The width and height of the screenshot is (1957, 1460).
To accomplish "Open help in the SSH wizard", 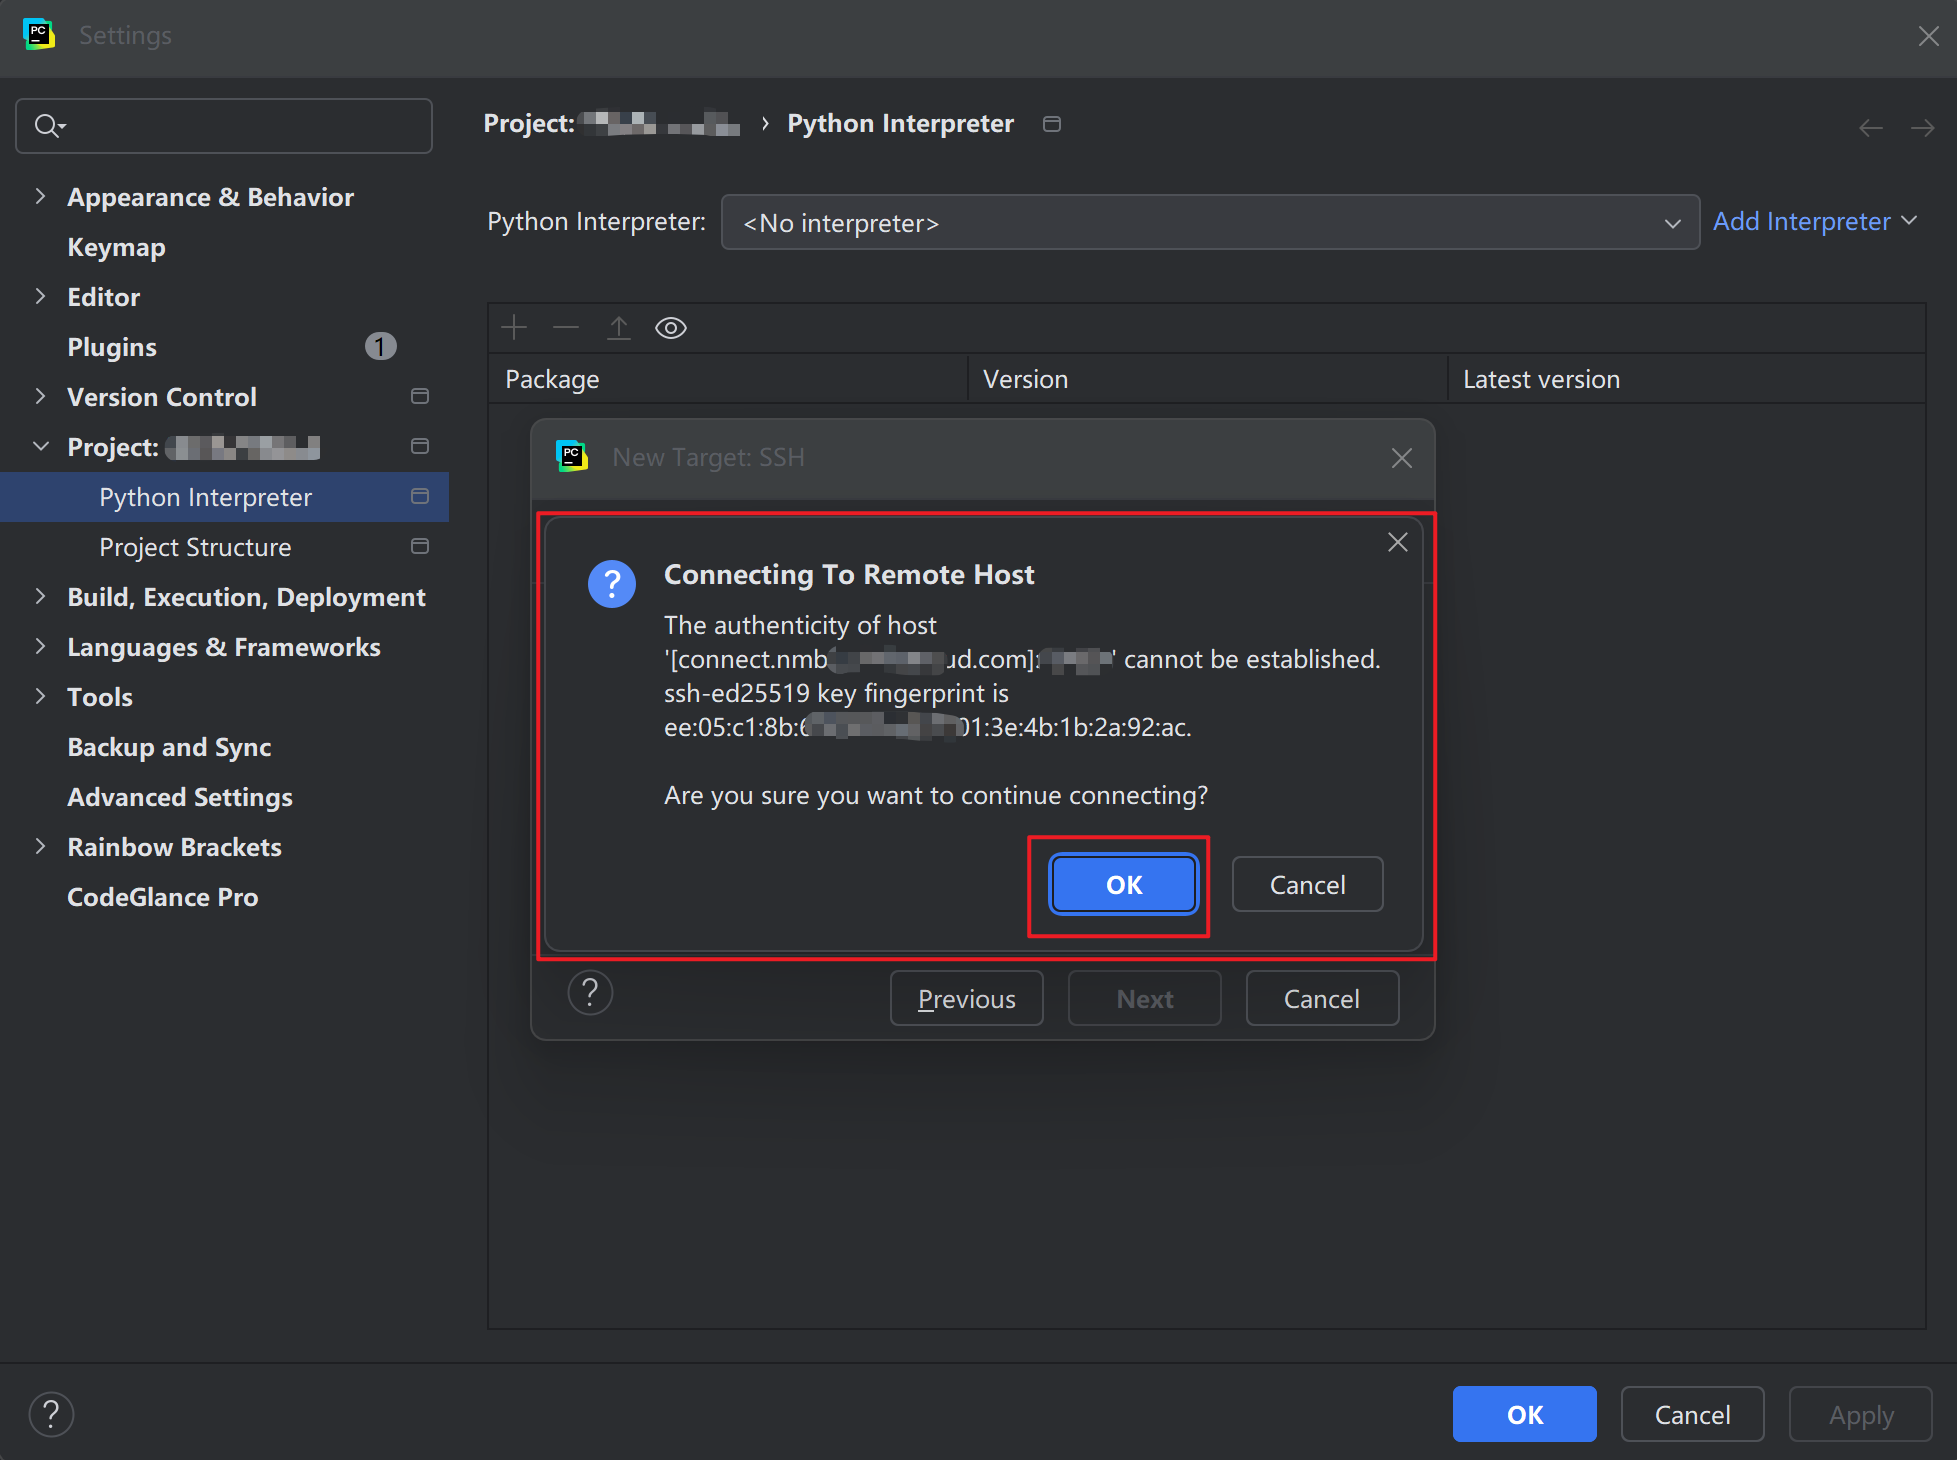I will click(x=590, y=993).
